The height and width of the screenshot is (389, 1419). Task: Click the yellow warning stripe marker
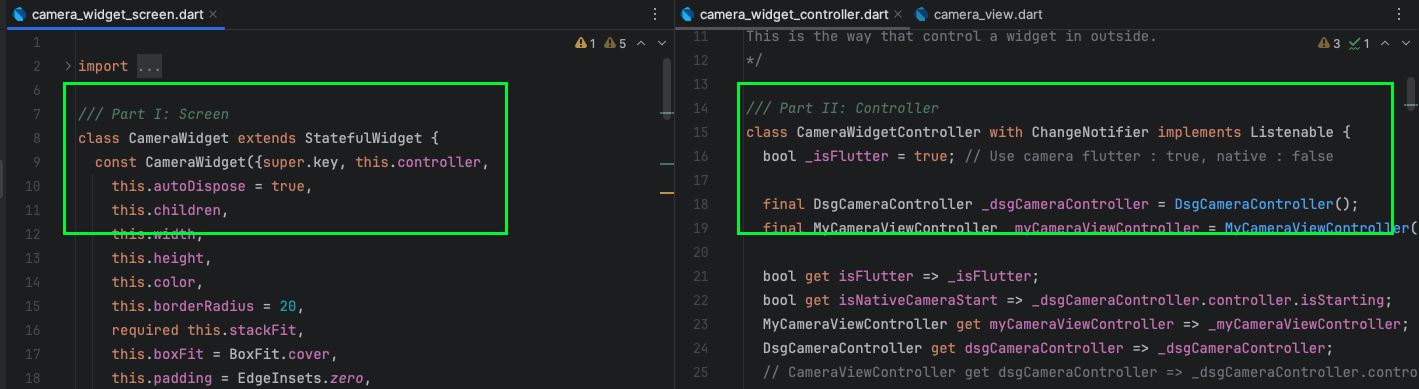(667, 192)
